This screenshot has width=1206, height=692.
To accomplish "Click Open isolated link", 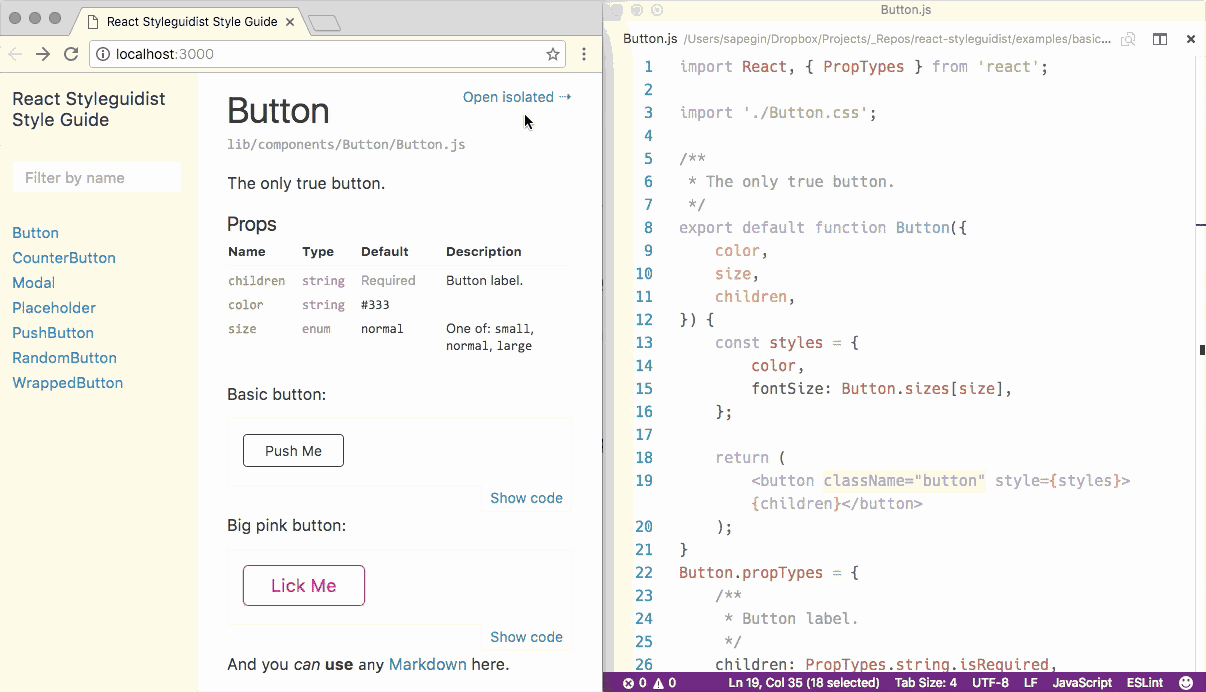I will coord(516,97).
